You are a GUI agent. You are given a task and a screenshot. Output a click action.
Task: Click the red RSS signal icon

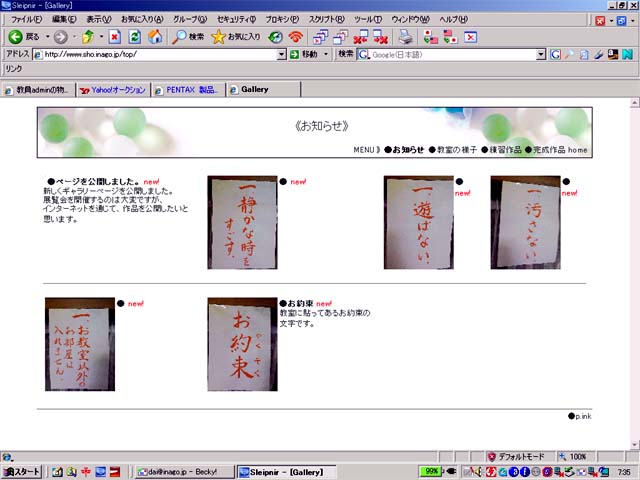coord(295,37)
